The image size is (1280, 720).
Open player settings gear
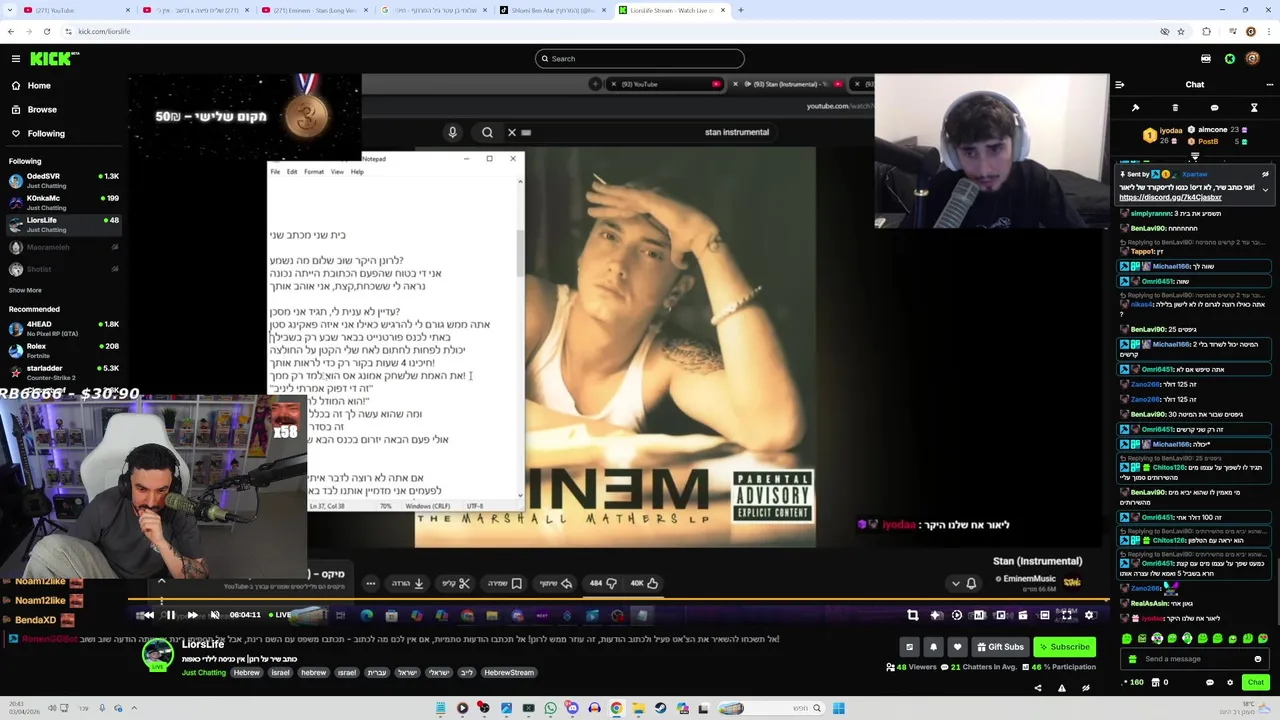pyautogui.click(x=1089, y=615)
